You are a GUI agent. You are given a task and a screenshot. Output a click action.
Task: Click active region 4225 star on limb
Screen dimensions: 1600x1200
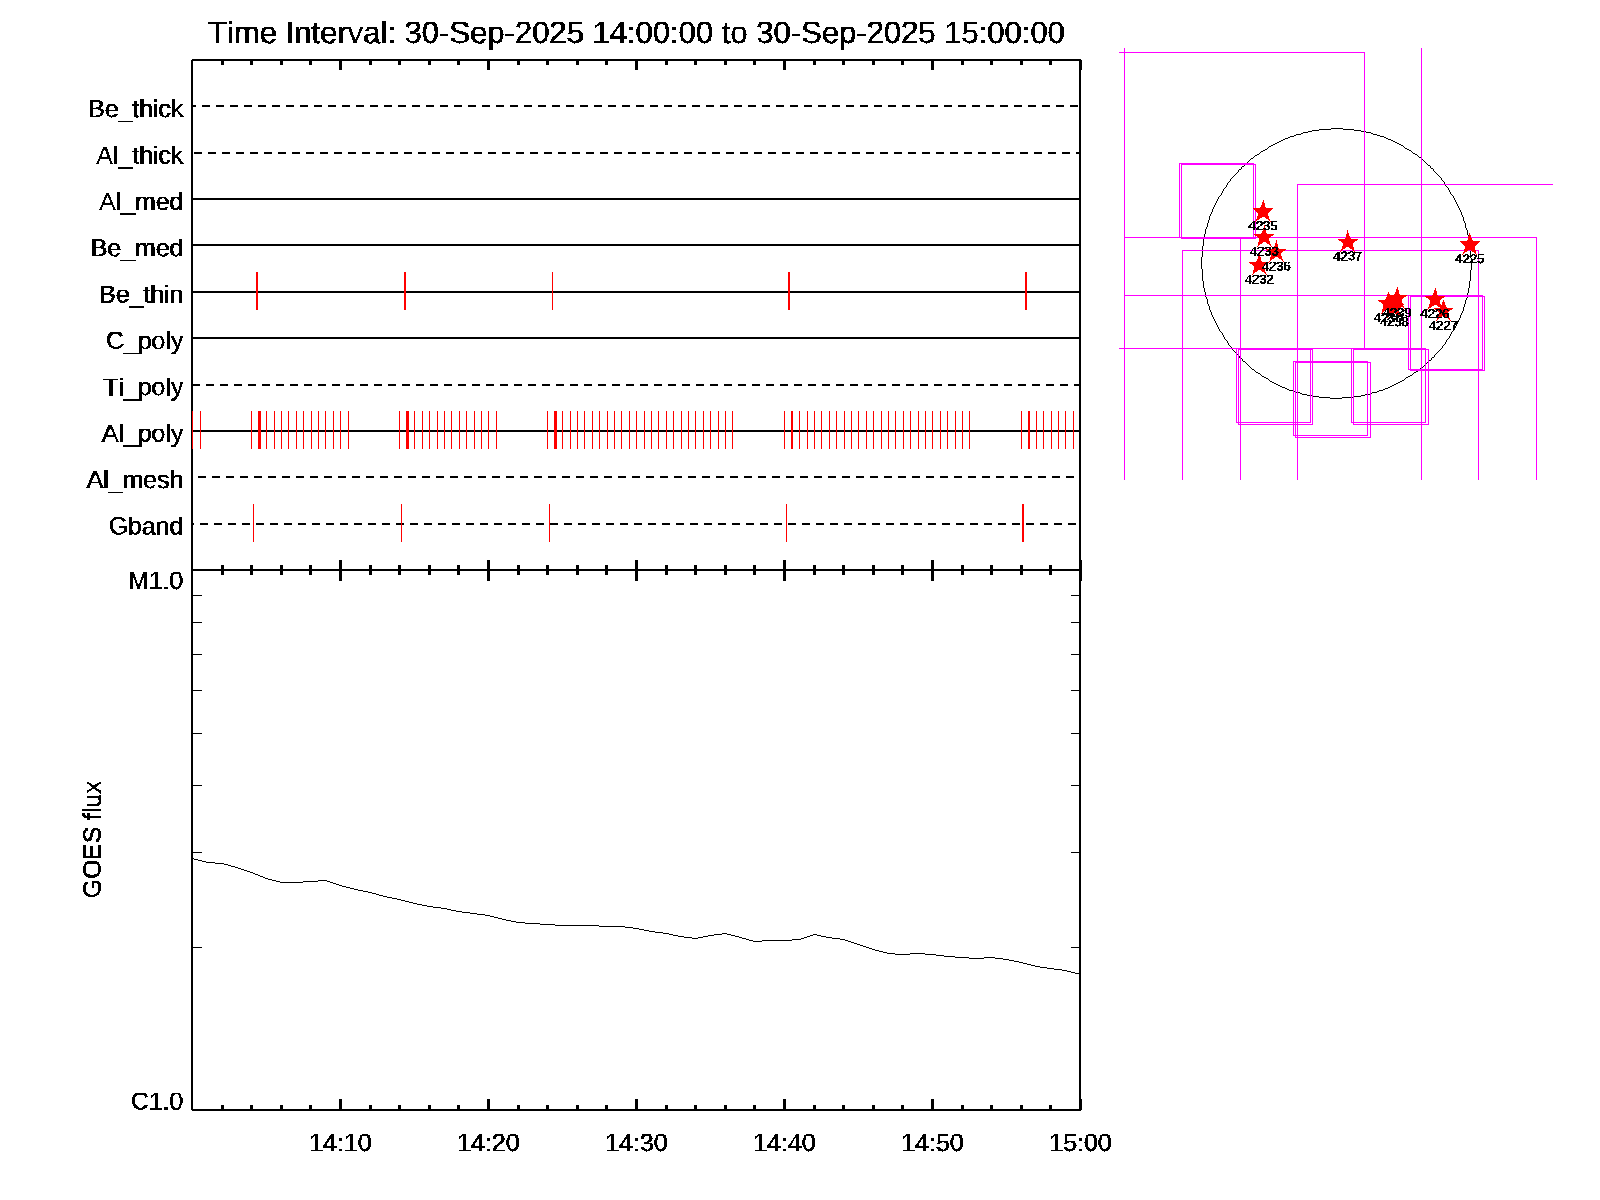pos(1469,245)
